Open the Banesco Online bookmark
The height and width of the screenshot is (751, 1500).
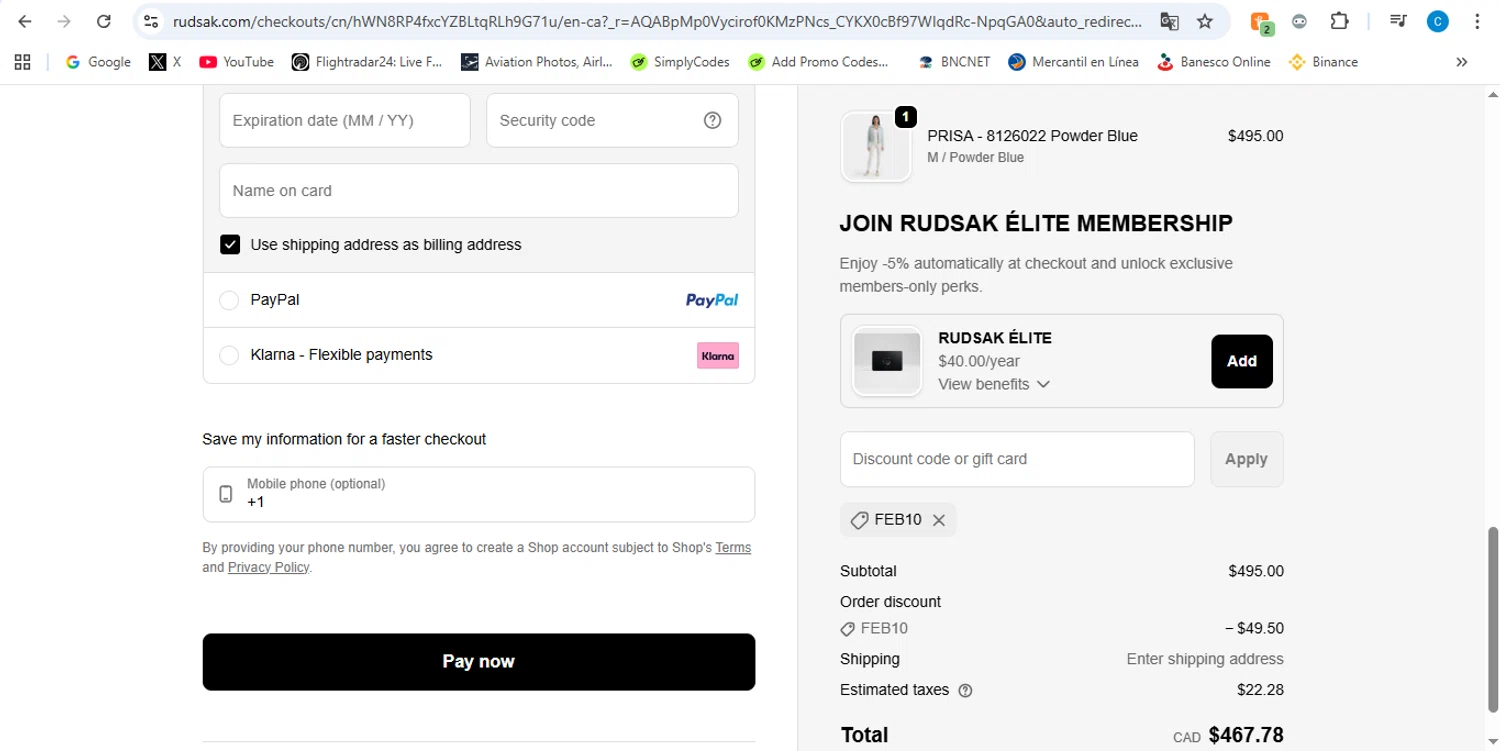[x=1213, y=62]
